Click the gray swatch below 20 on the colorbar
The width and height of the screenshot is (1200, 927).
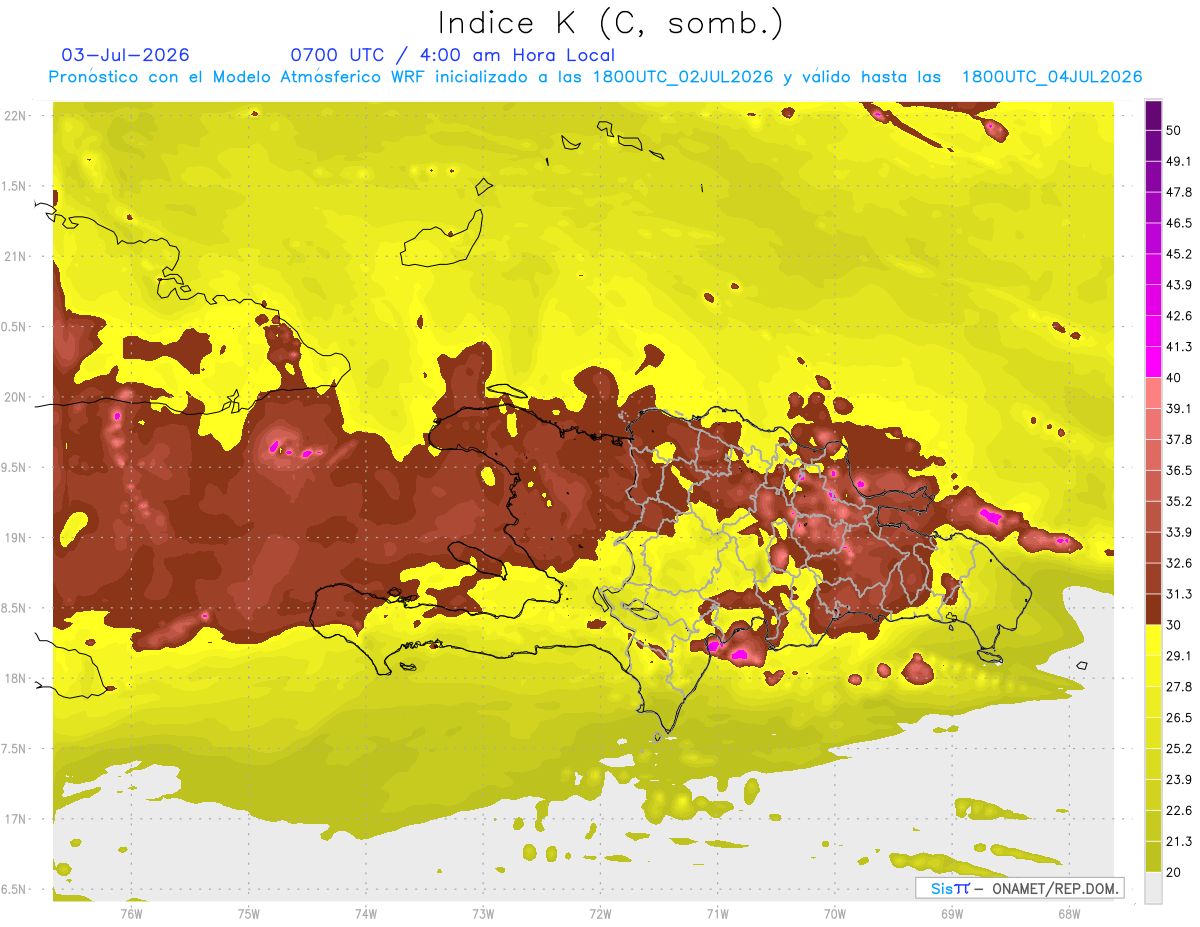1154,887
